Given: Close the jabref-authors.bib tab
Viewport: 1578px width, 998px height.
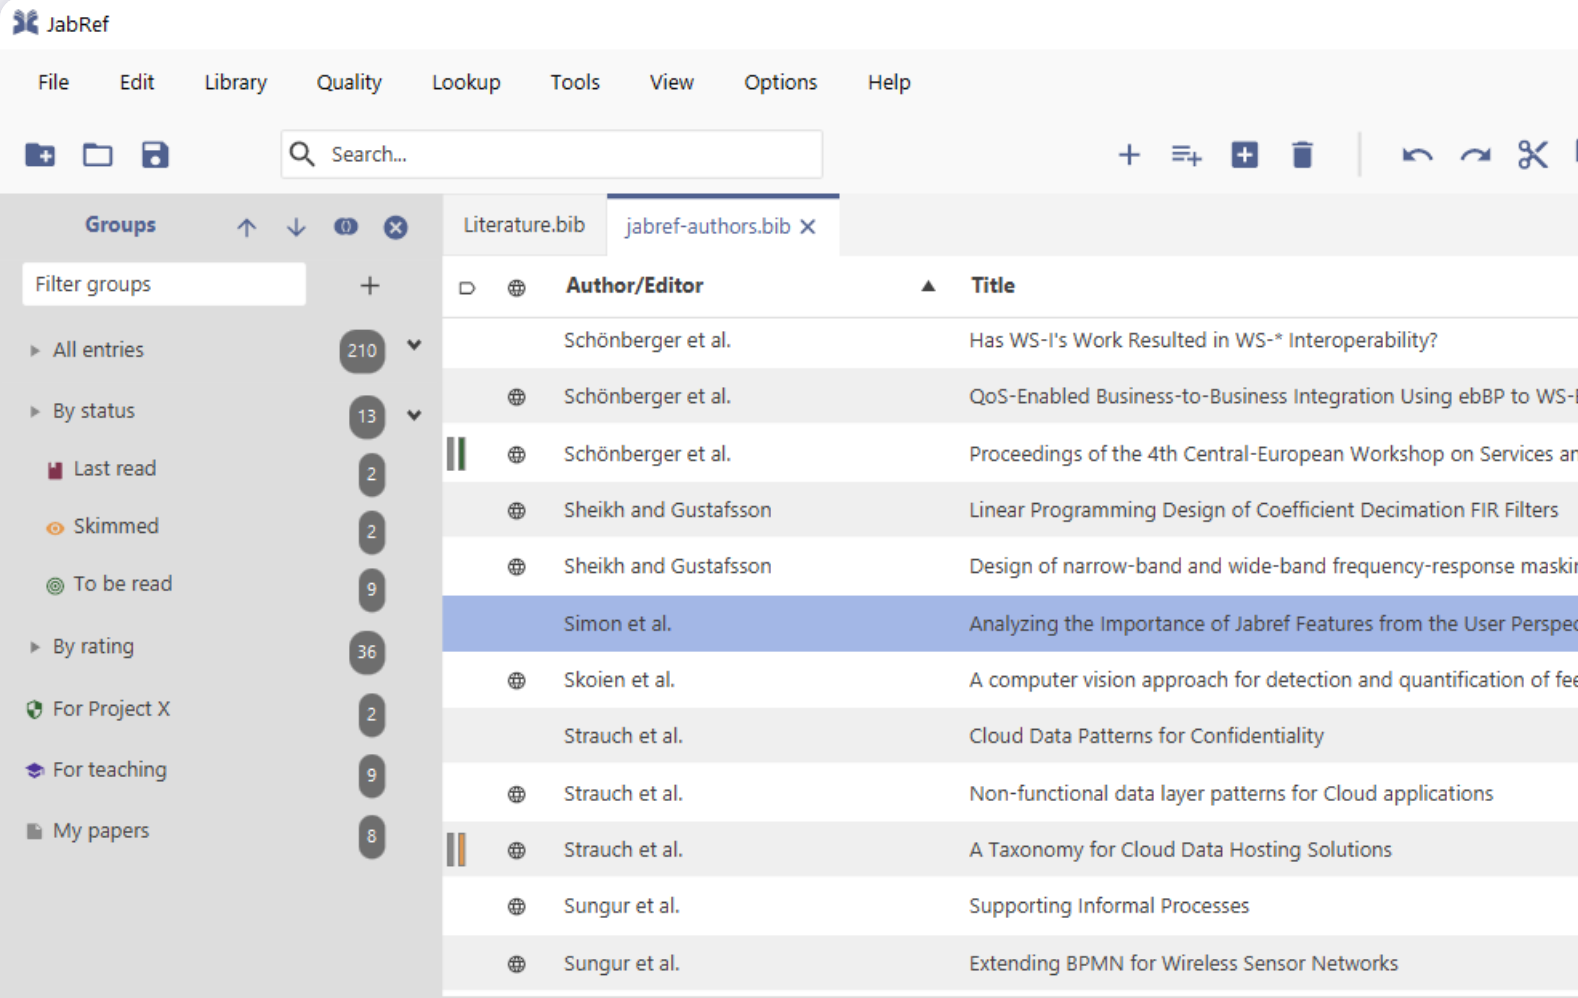Looking at the screenshot, I should coord(808,227).
